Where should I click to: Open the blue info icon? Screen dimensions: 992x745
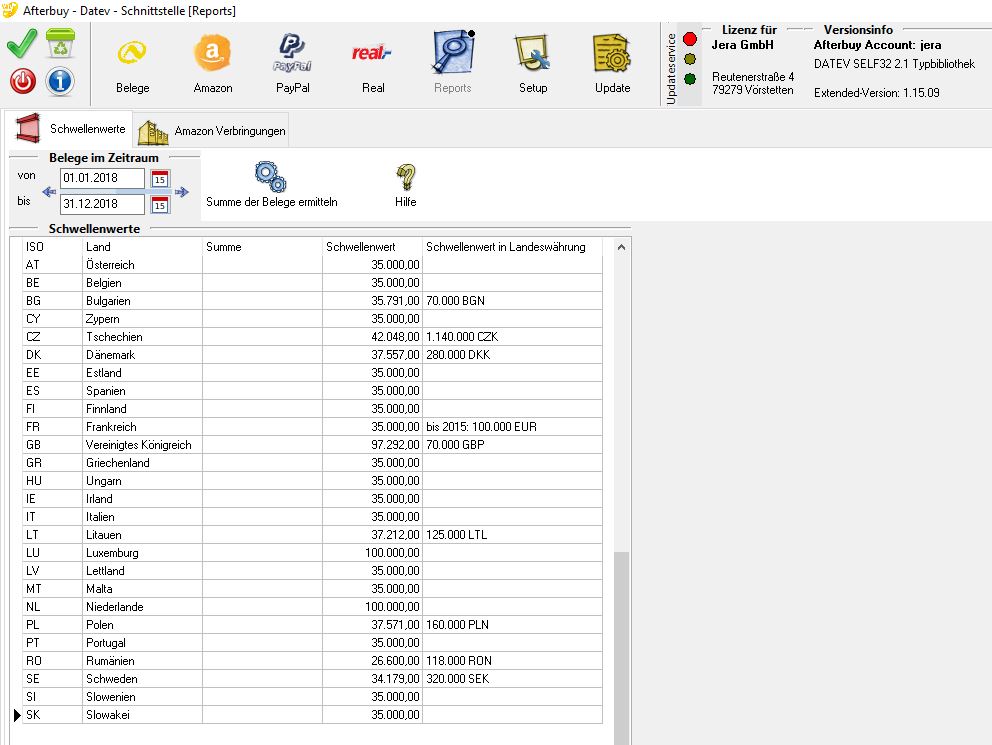60,81
